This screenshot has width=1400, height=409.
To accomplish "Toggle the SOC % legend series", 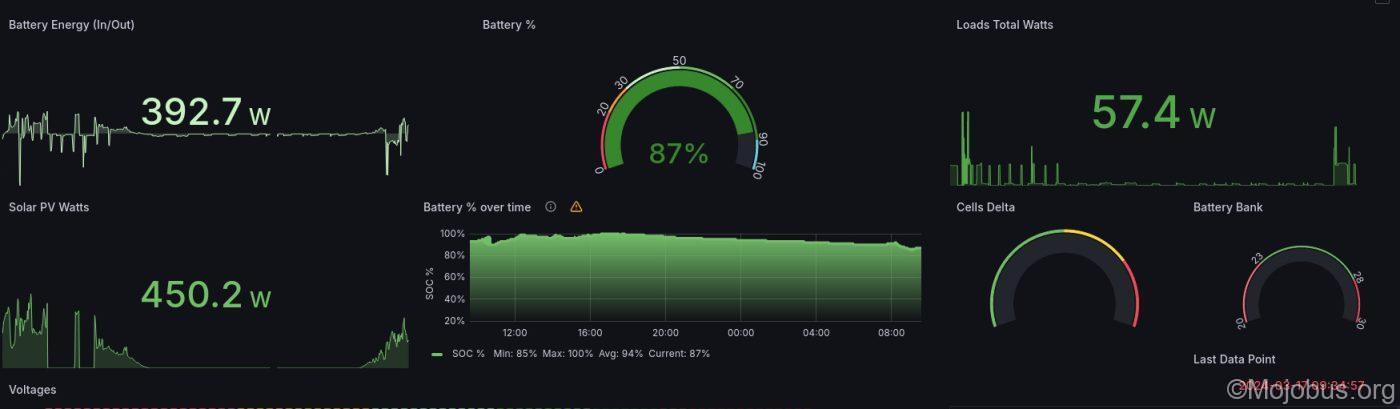I will tap(466, 354).
